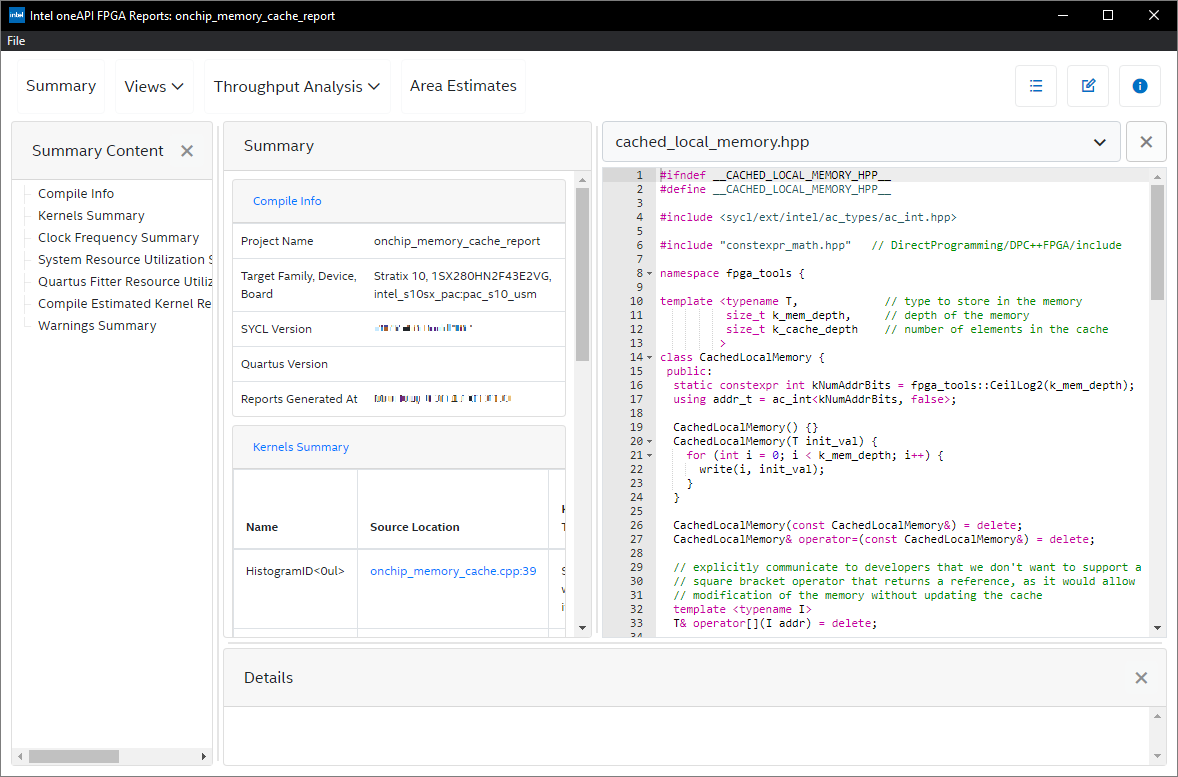
Task: Open the cached_local_memory.hpp file selector
Action: 860,142
